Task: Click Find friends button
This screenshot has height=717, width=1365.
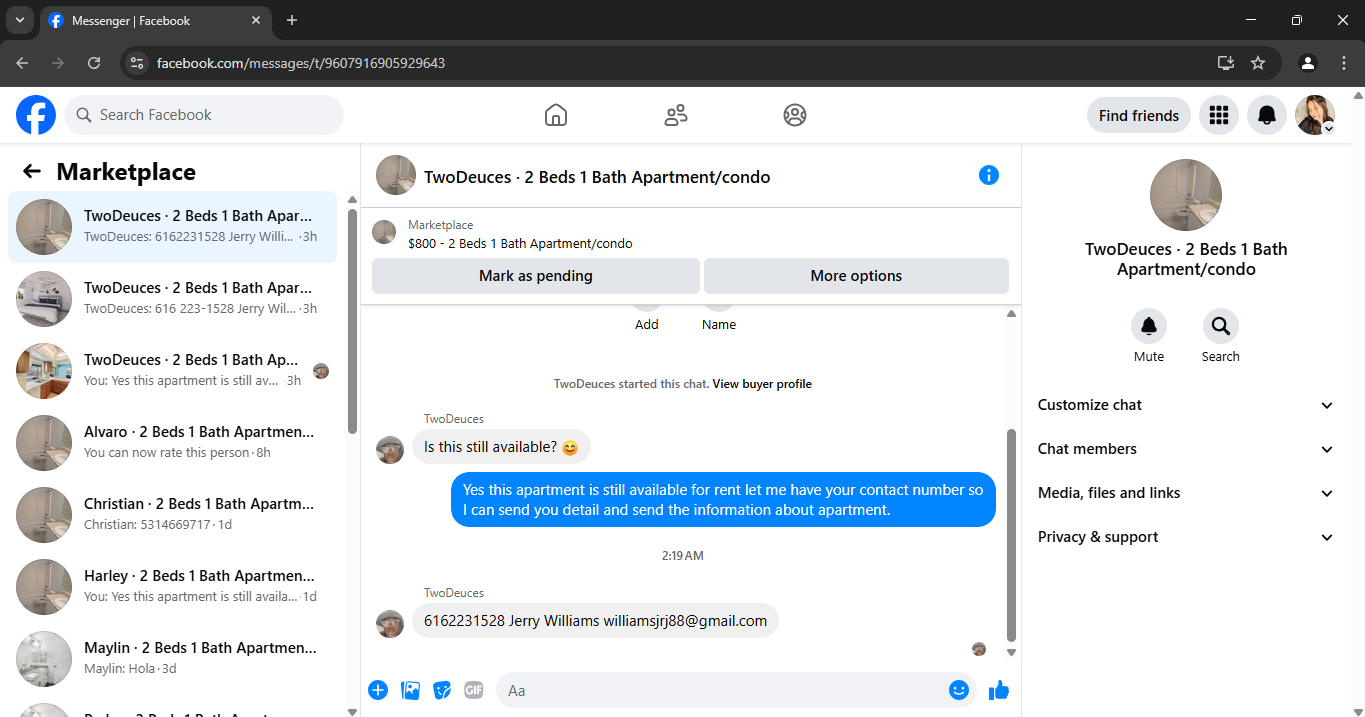Action: point(1139,115)
